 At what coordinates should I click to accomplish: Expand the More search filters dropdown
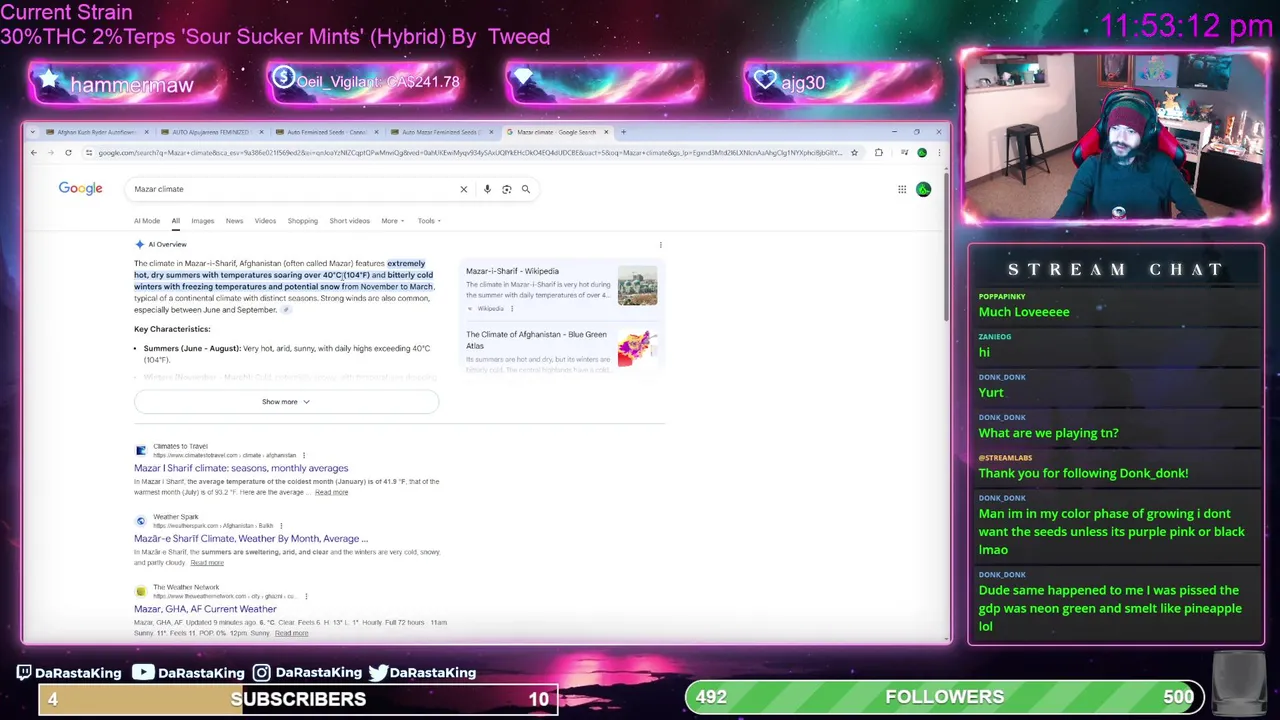tap(392, 221)
